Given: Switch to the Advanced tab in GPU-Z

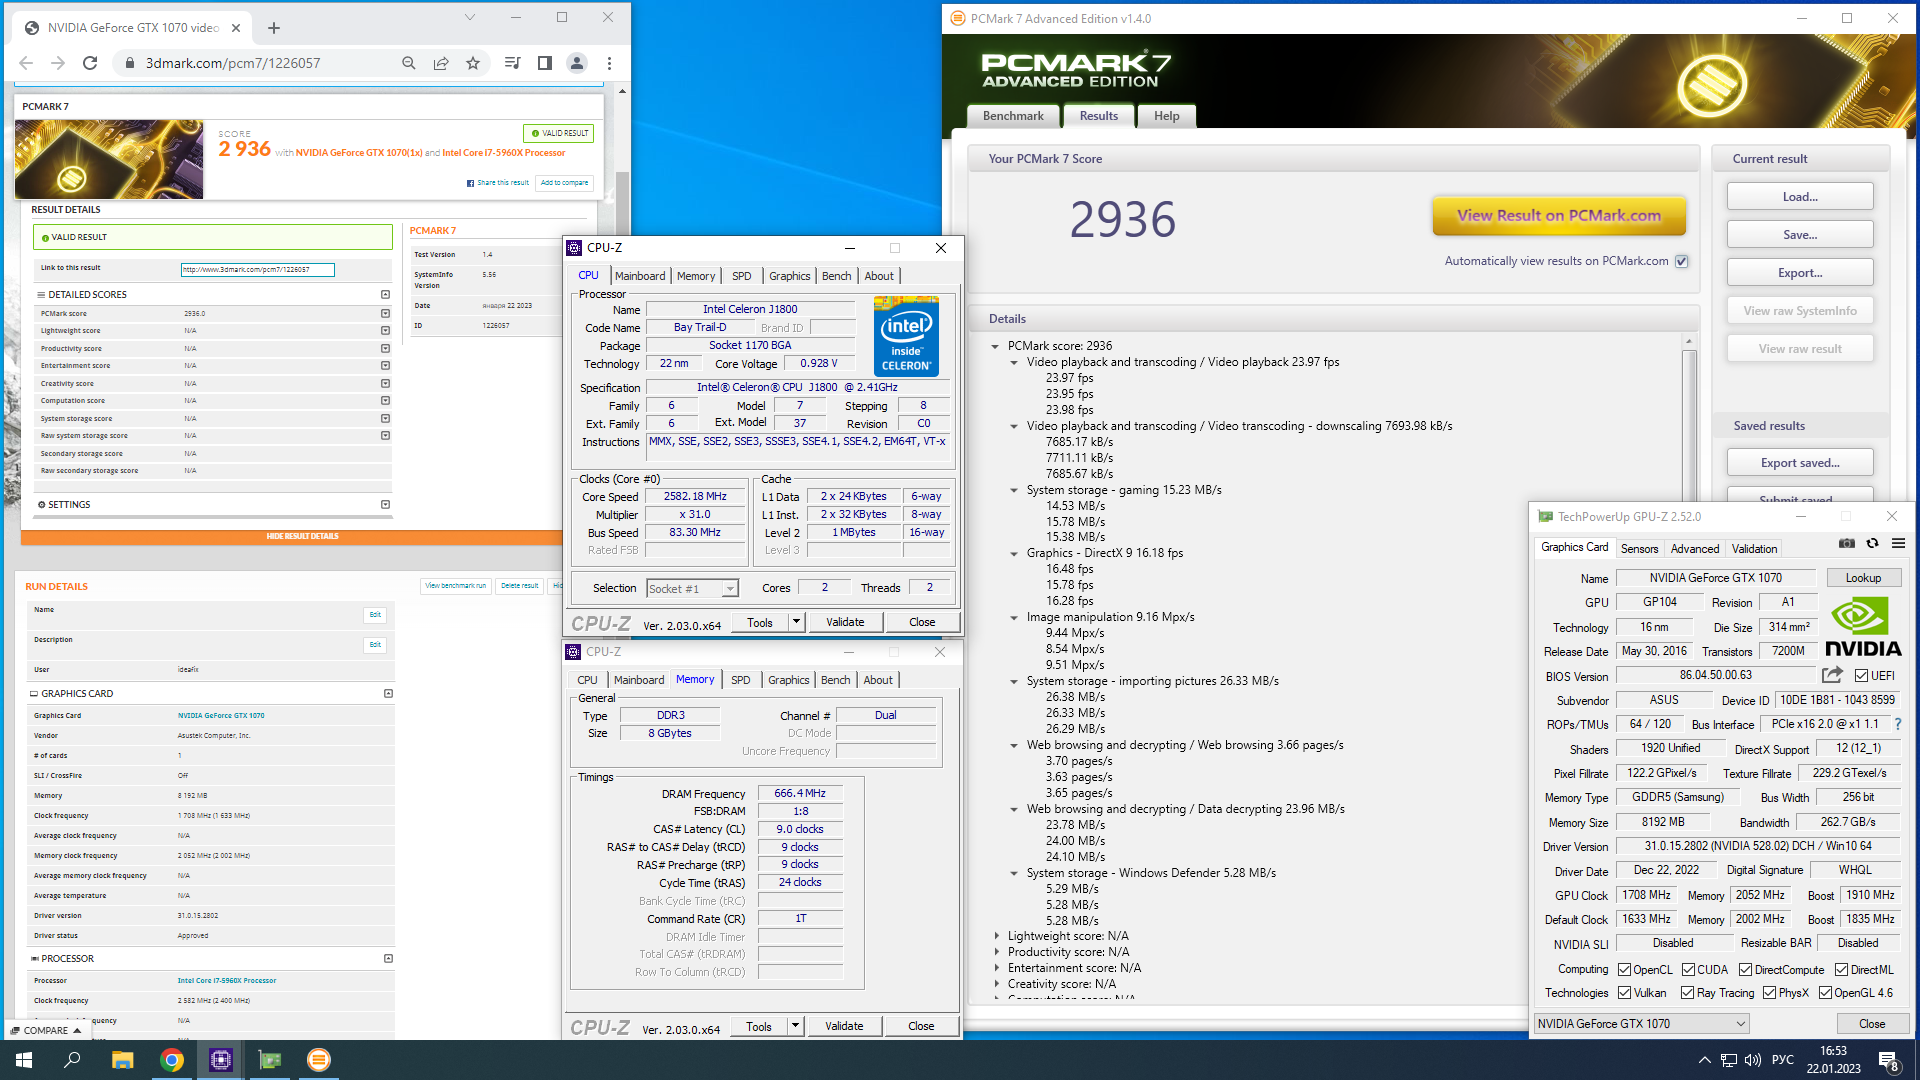Looking at the screenshot, I should (1695, 549).
